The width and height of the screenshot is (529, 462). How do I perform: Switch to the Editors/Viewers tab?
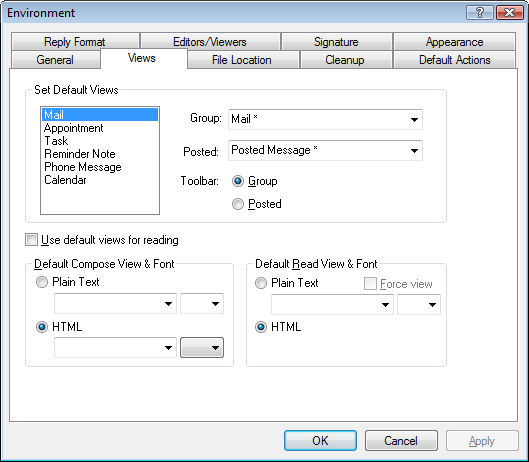coord(210,42)
